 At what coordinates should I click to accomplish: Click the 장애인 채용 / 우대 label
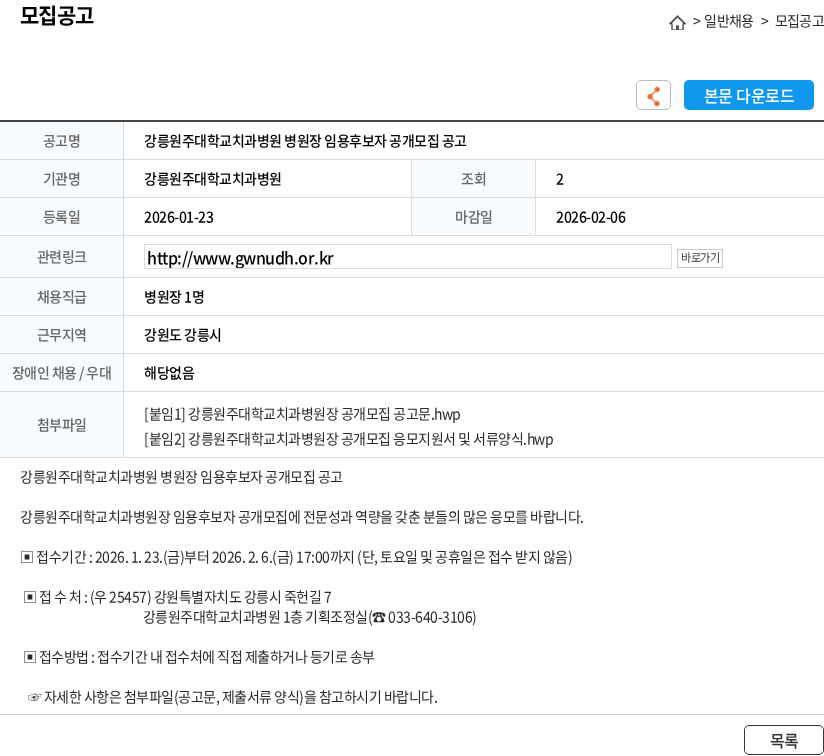pyautogui.click(x=61, y=373)
